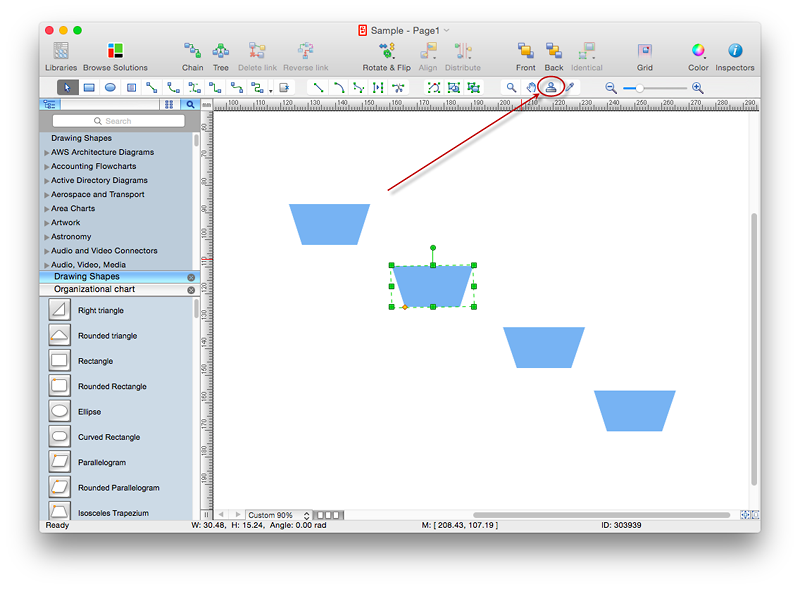Select the eyedropper tool
This screenshot has height=589, width=800.
point(570,88)
